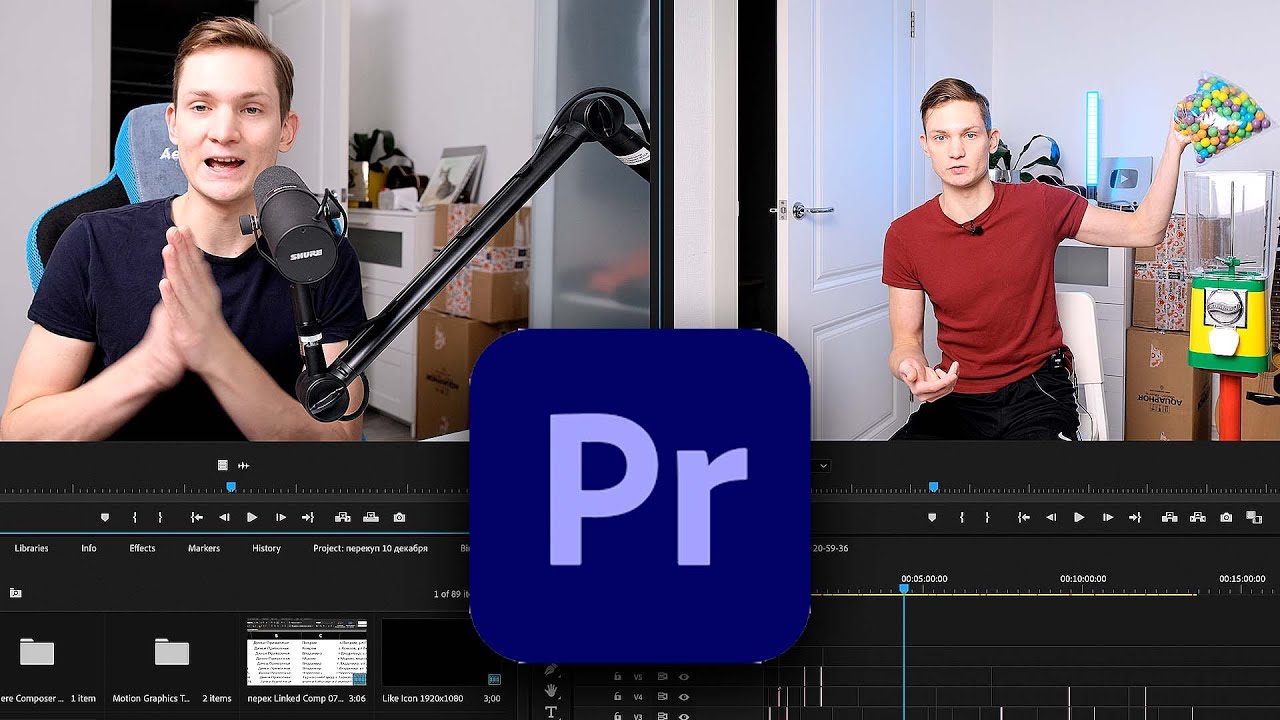This screenshot has height=720, width=1280.
Task: Click Drag Video Only icon in Source monitor
Action: (x=223, y=465)
